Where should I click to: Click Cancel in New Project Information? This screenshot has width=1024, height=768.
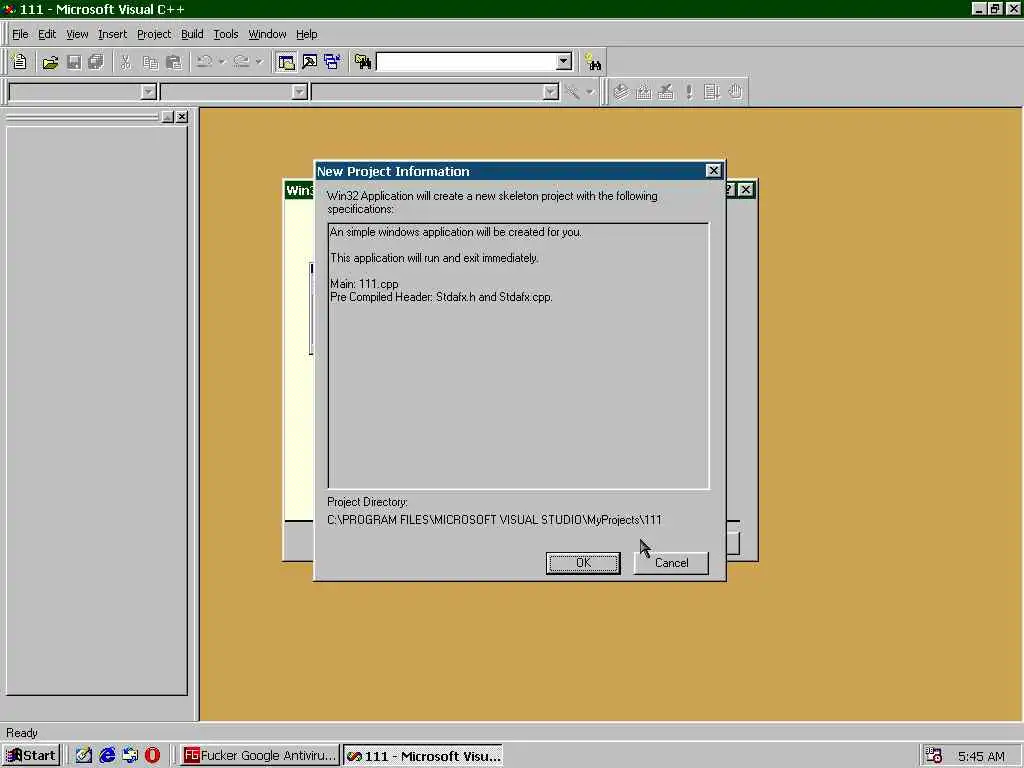point(671,563)
